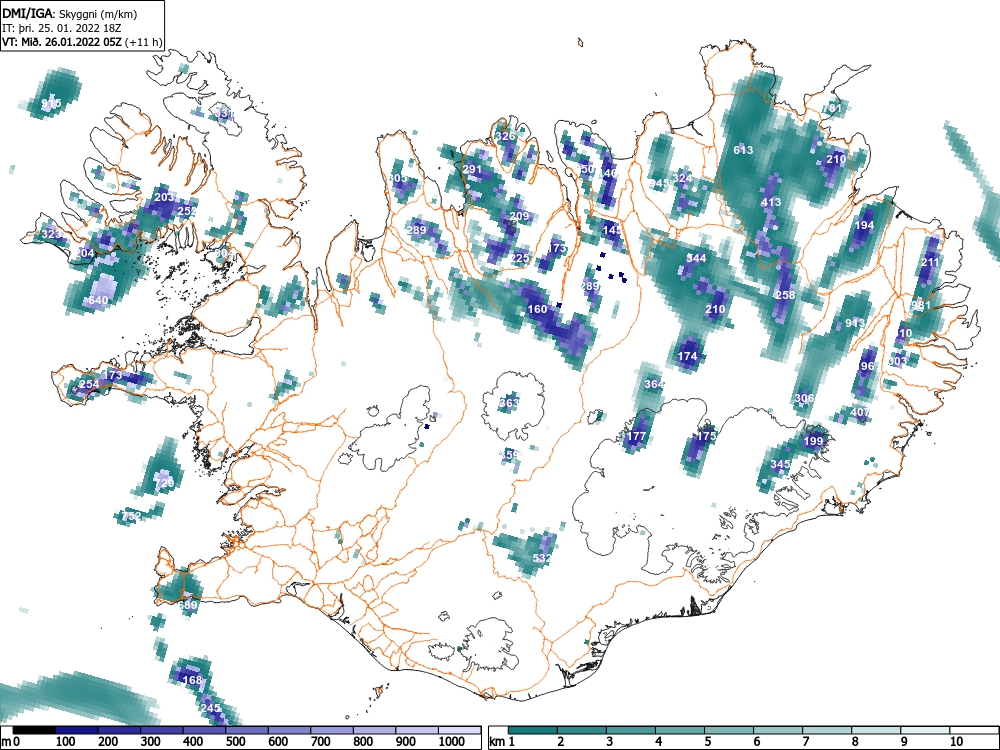The image size is (1000, 750).
Task: Click the 407 visibility value
Action: click(x=860, y=412)
